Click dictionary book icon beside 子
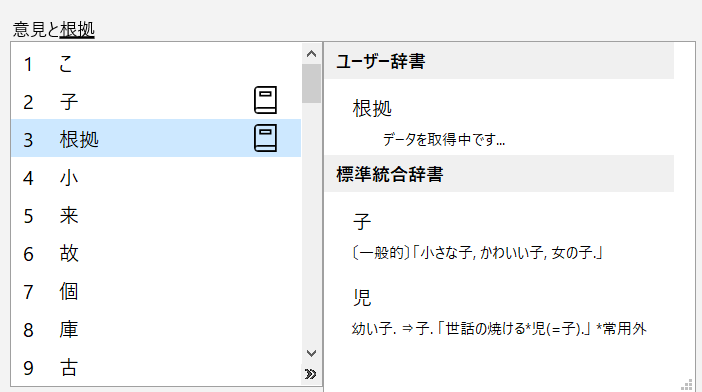Screen dimensions: 702x392 pos(265,100)
